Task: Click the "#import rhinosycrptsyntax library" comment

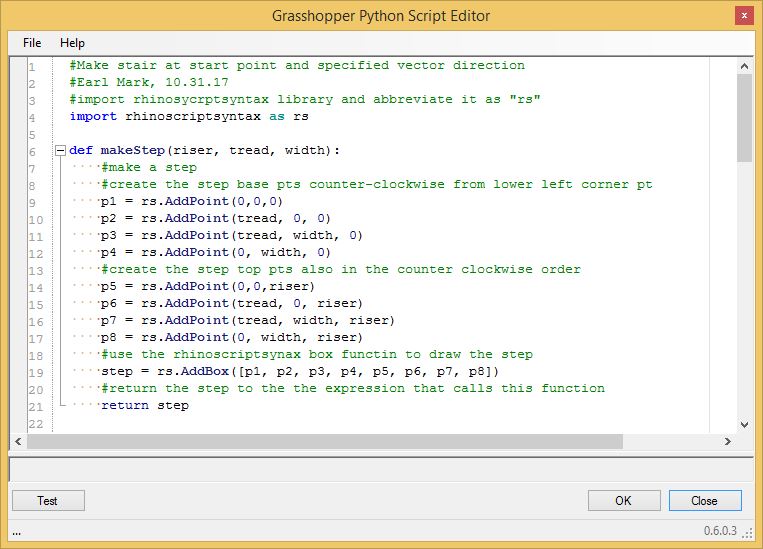Action: click(305, 99)
